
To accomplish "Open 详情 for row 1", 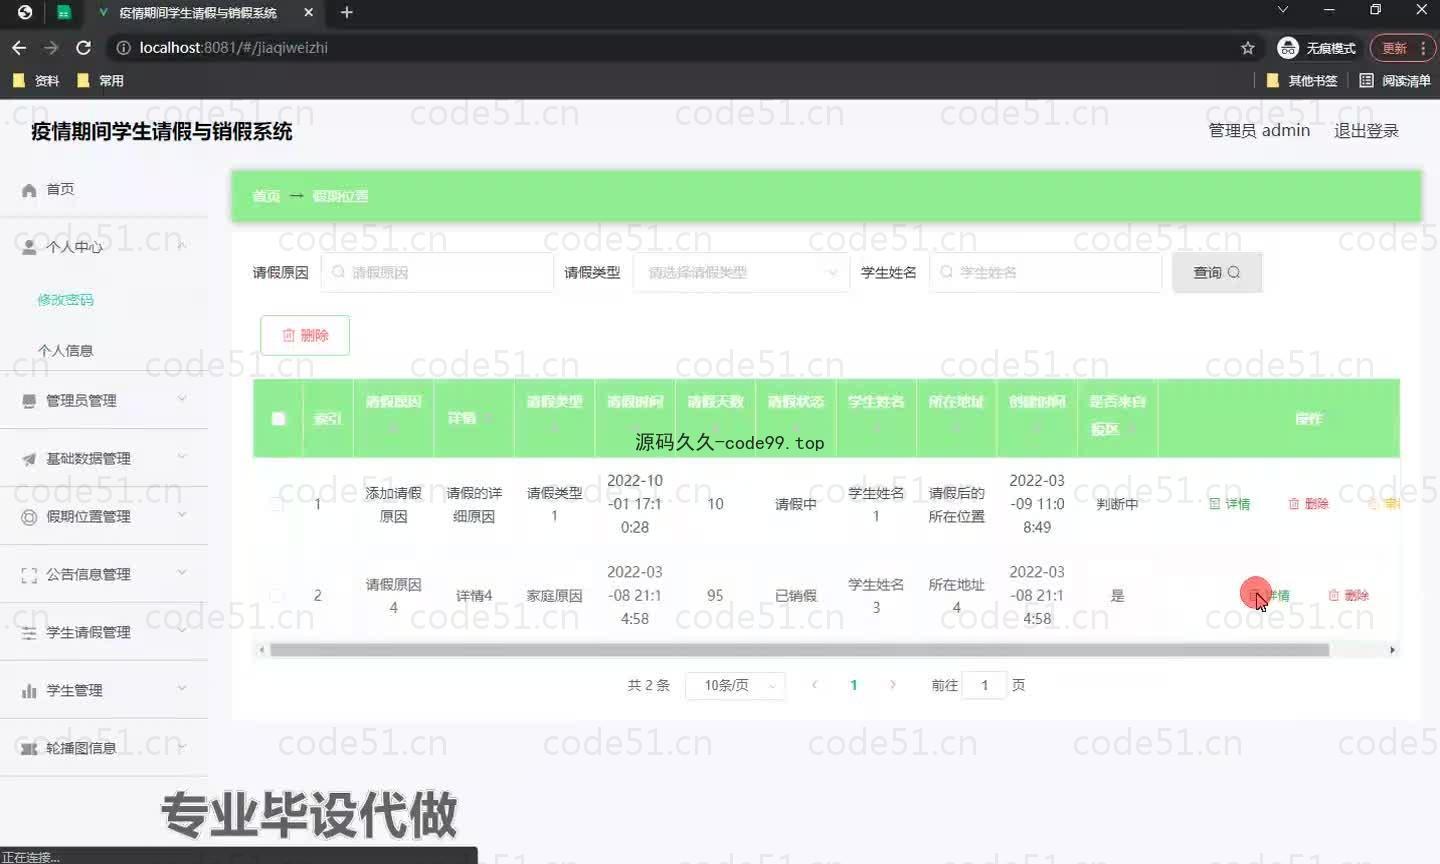I will tap(1230, 504).
